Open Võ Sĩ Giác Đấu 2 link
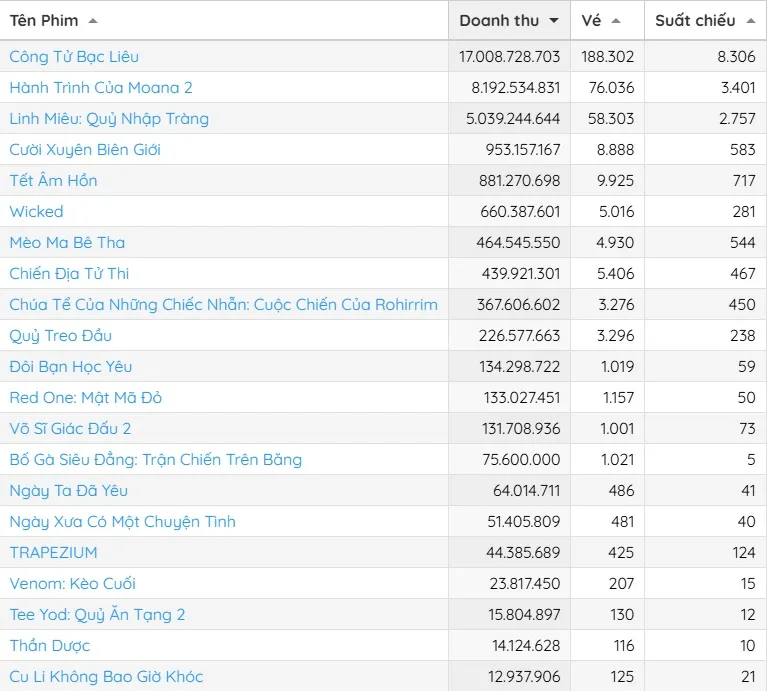Viewport: 767px width, 691px height. [x=70, y=429]
